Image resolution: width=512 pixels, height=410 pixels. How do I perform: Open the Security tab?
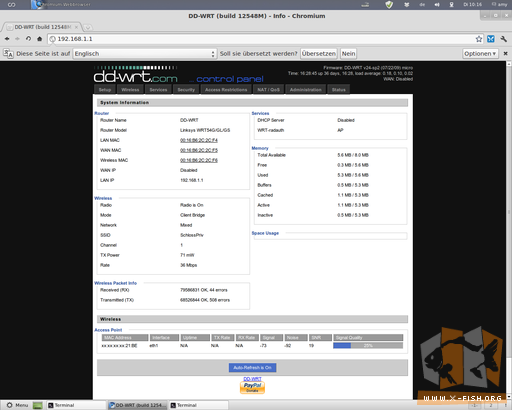(x=186, y=90)
